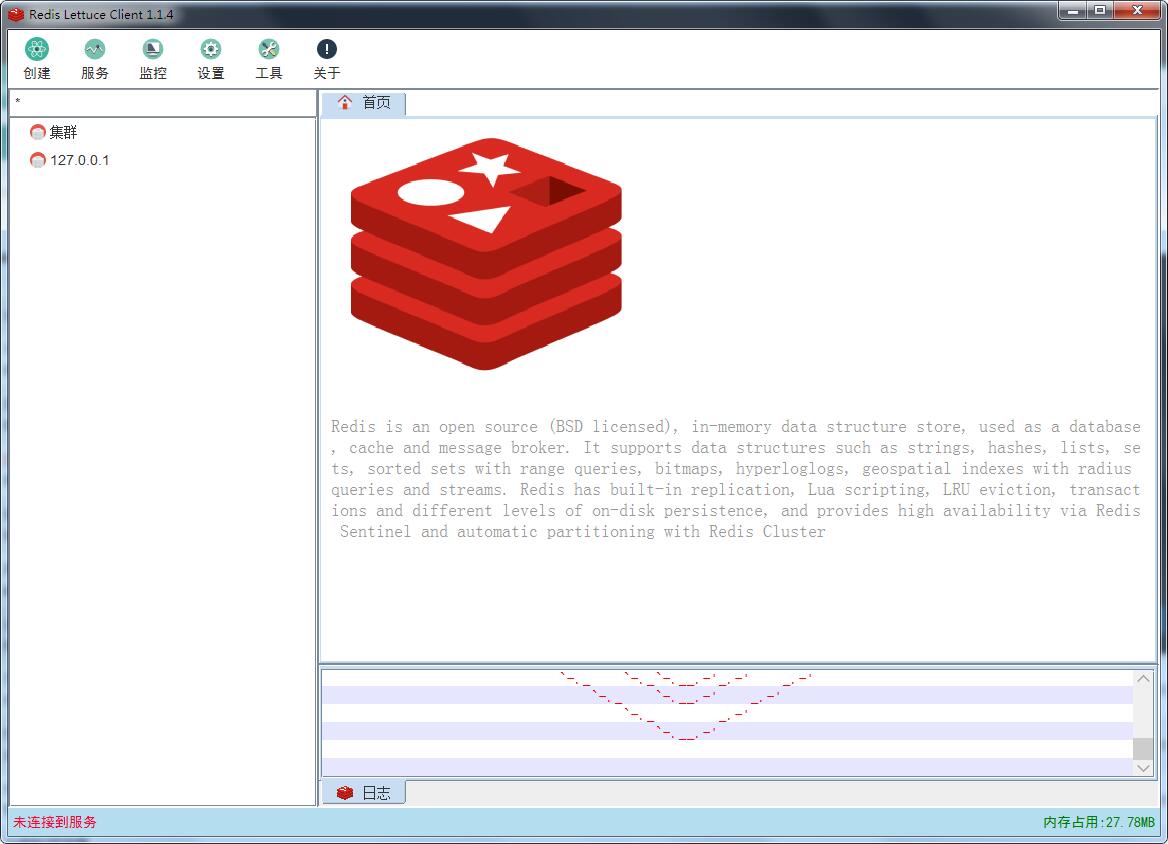Viewport: 1168px width, 844px height.
Task: Switch to the 日志 log tab
Action: point(364,793)
